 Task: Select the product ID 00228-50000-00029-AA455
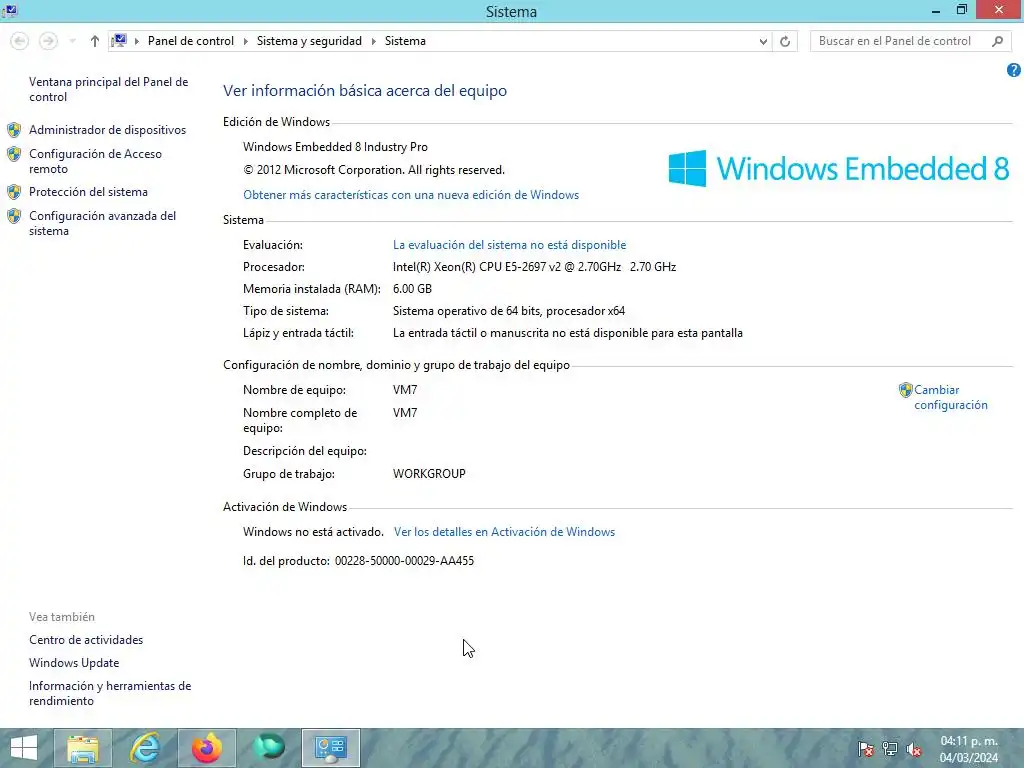tap(404, 561)
